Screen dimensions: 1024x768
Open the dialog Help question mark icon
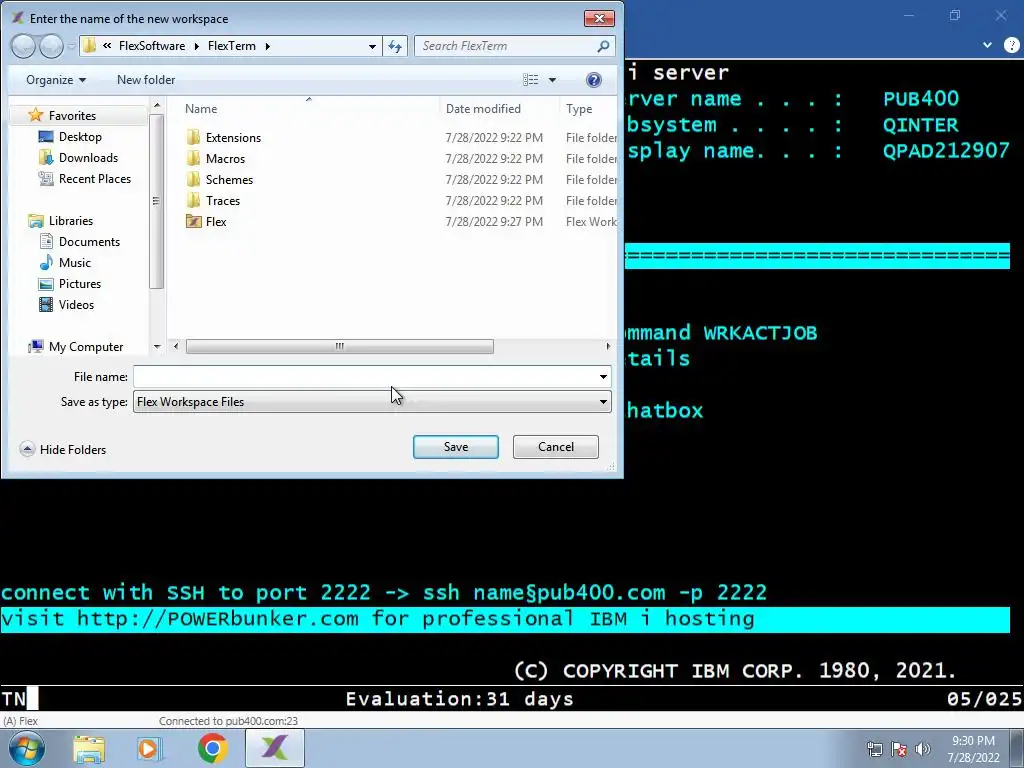pyautogui.click(x=594, y=80)
